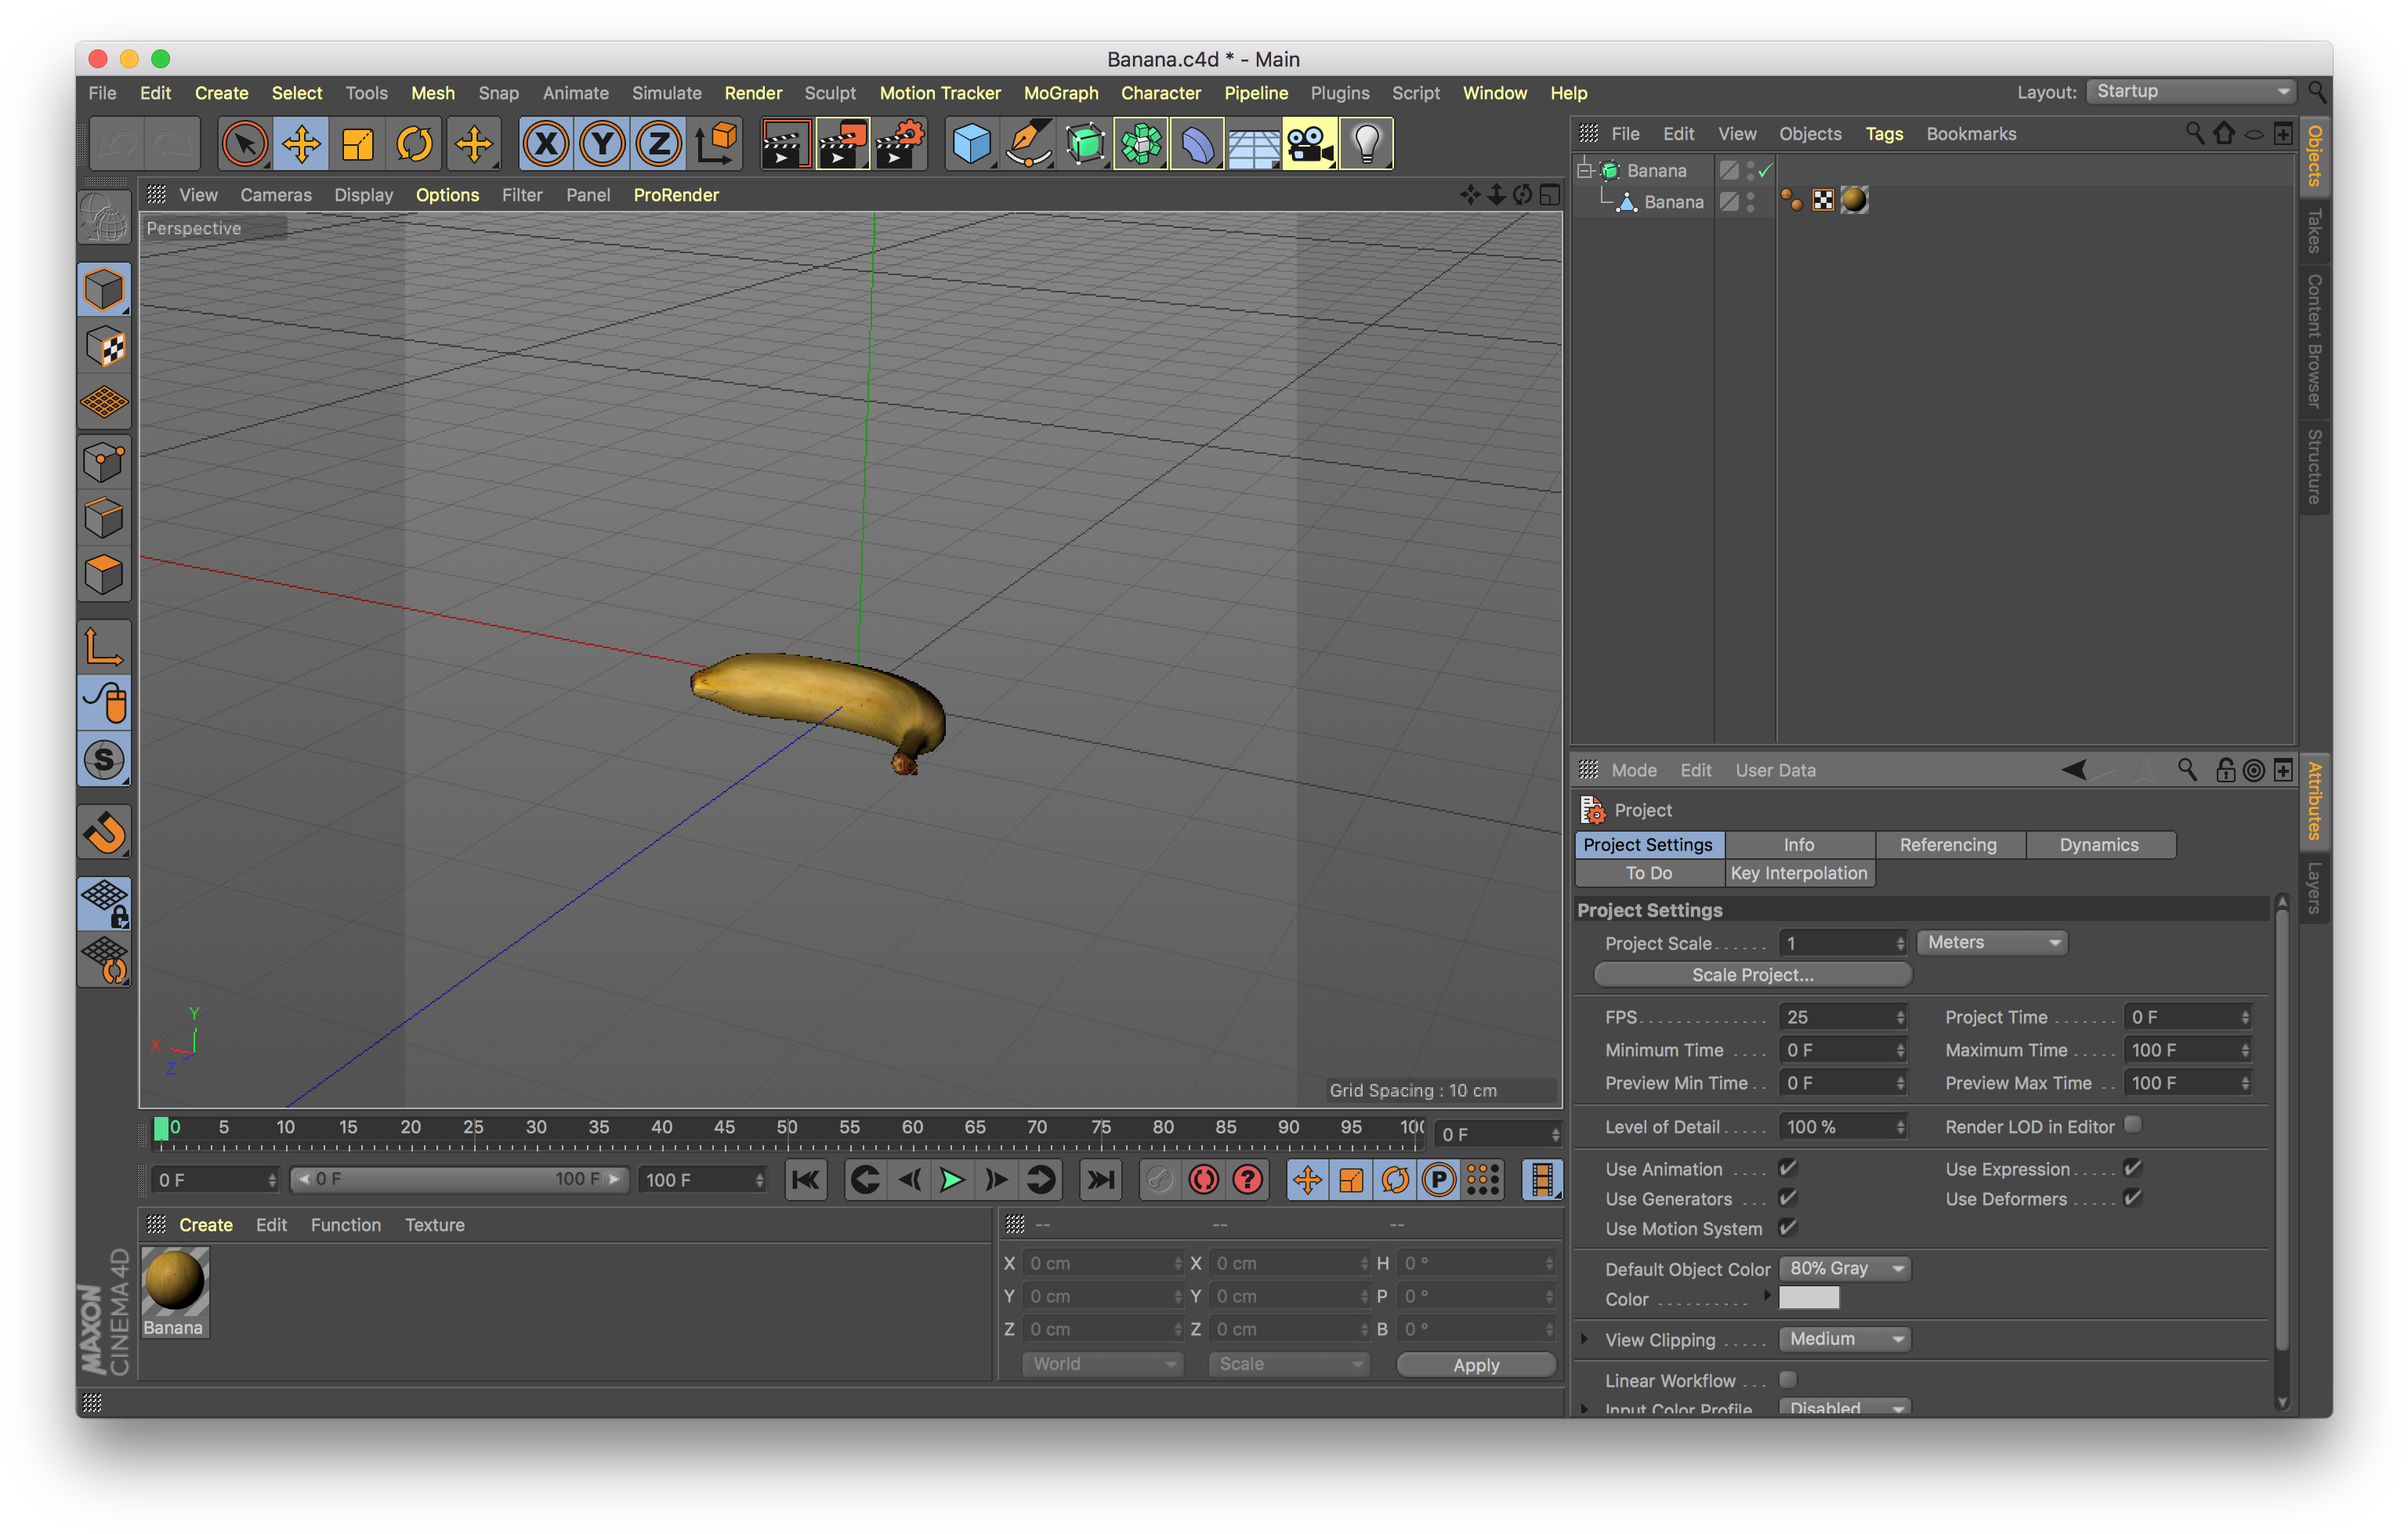The width and height of the screenshot is (2408, 1534).
Task: Activate the Scale tool
Action: coord(357,144)
